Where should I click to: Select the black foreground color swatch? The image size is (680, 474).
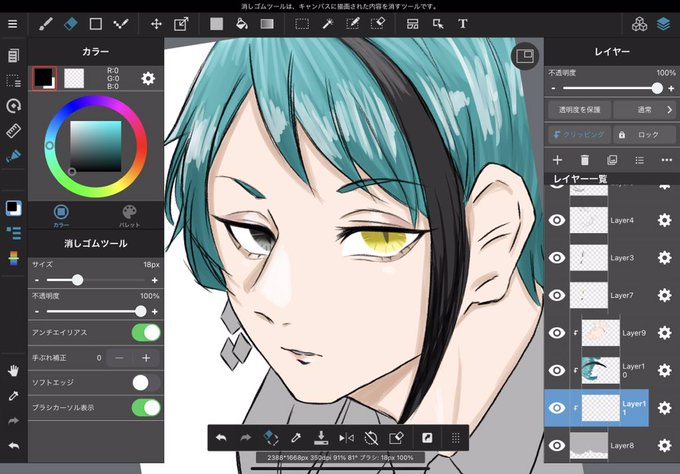click(x=44, y=78)
